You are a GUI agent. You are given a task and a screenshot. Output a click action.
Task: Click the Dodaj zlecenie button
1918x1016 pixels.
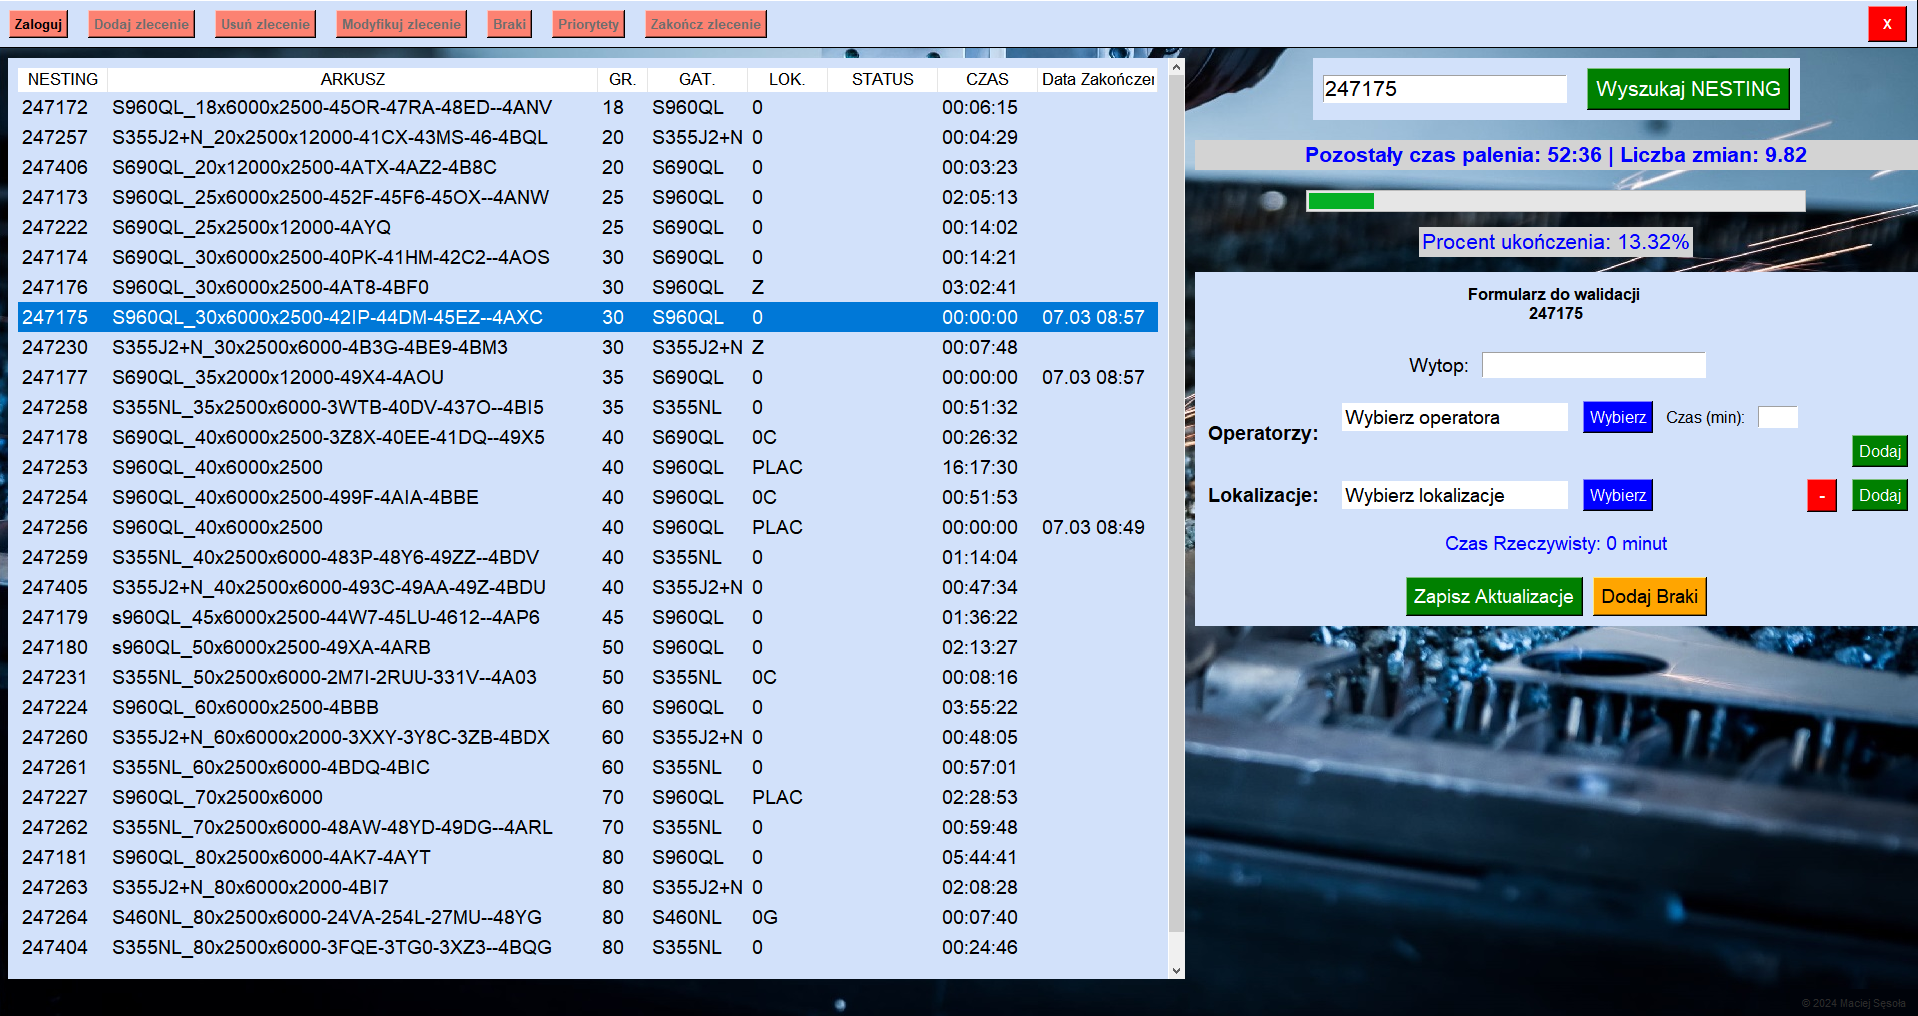coord(141,24)
